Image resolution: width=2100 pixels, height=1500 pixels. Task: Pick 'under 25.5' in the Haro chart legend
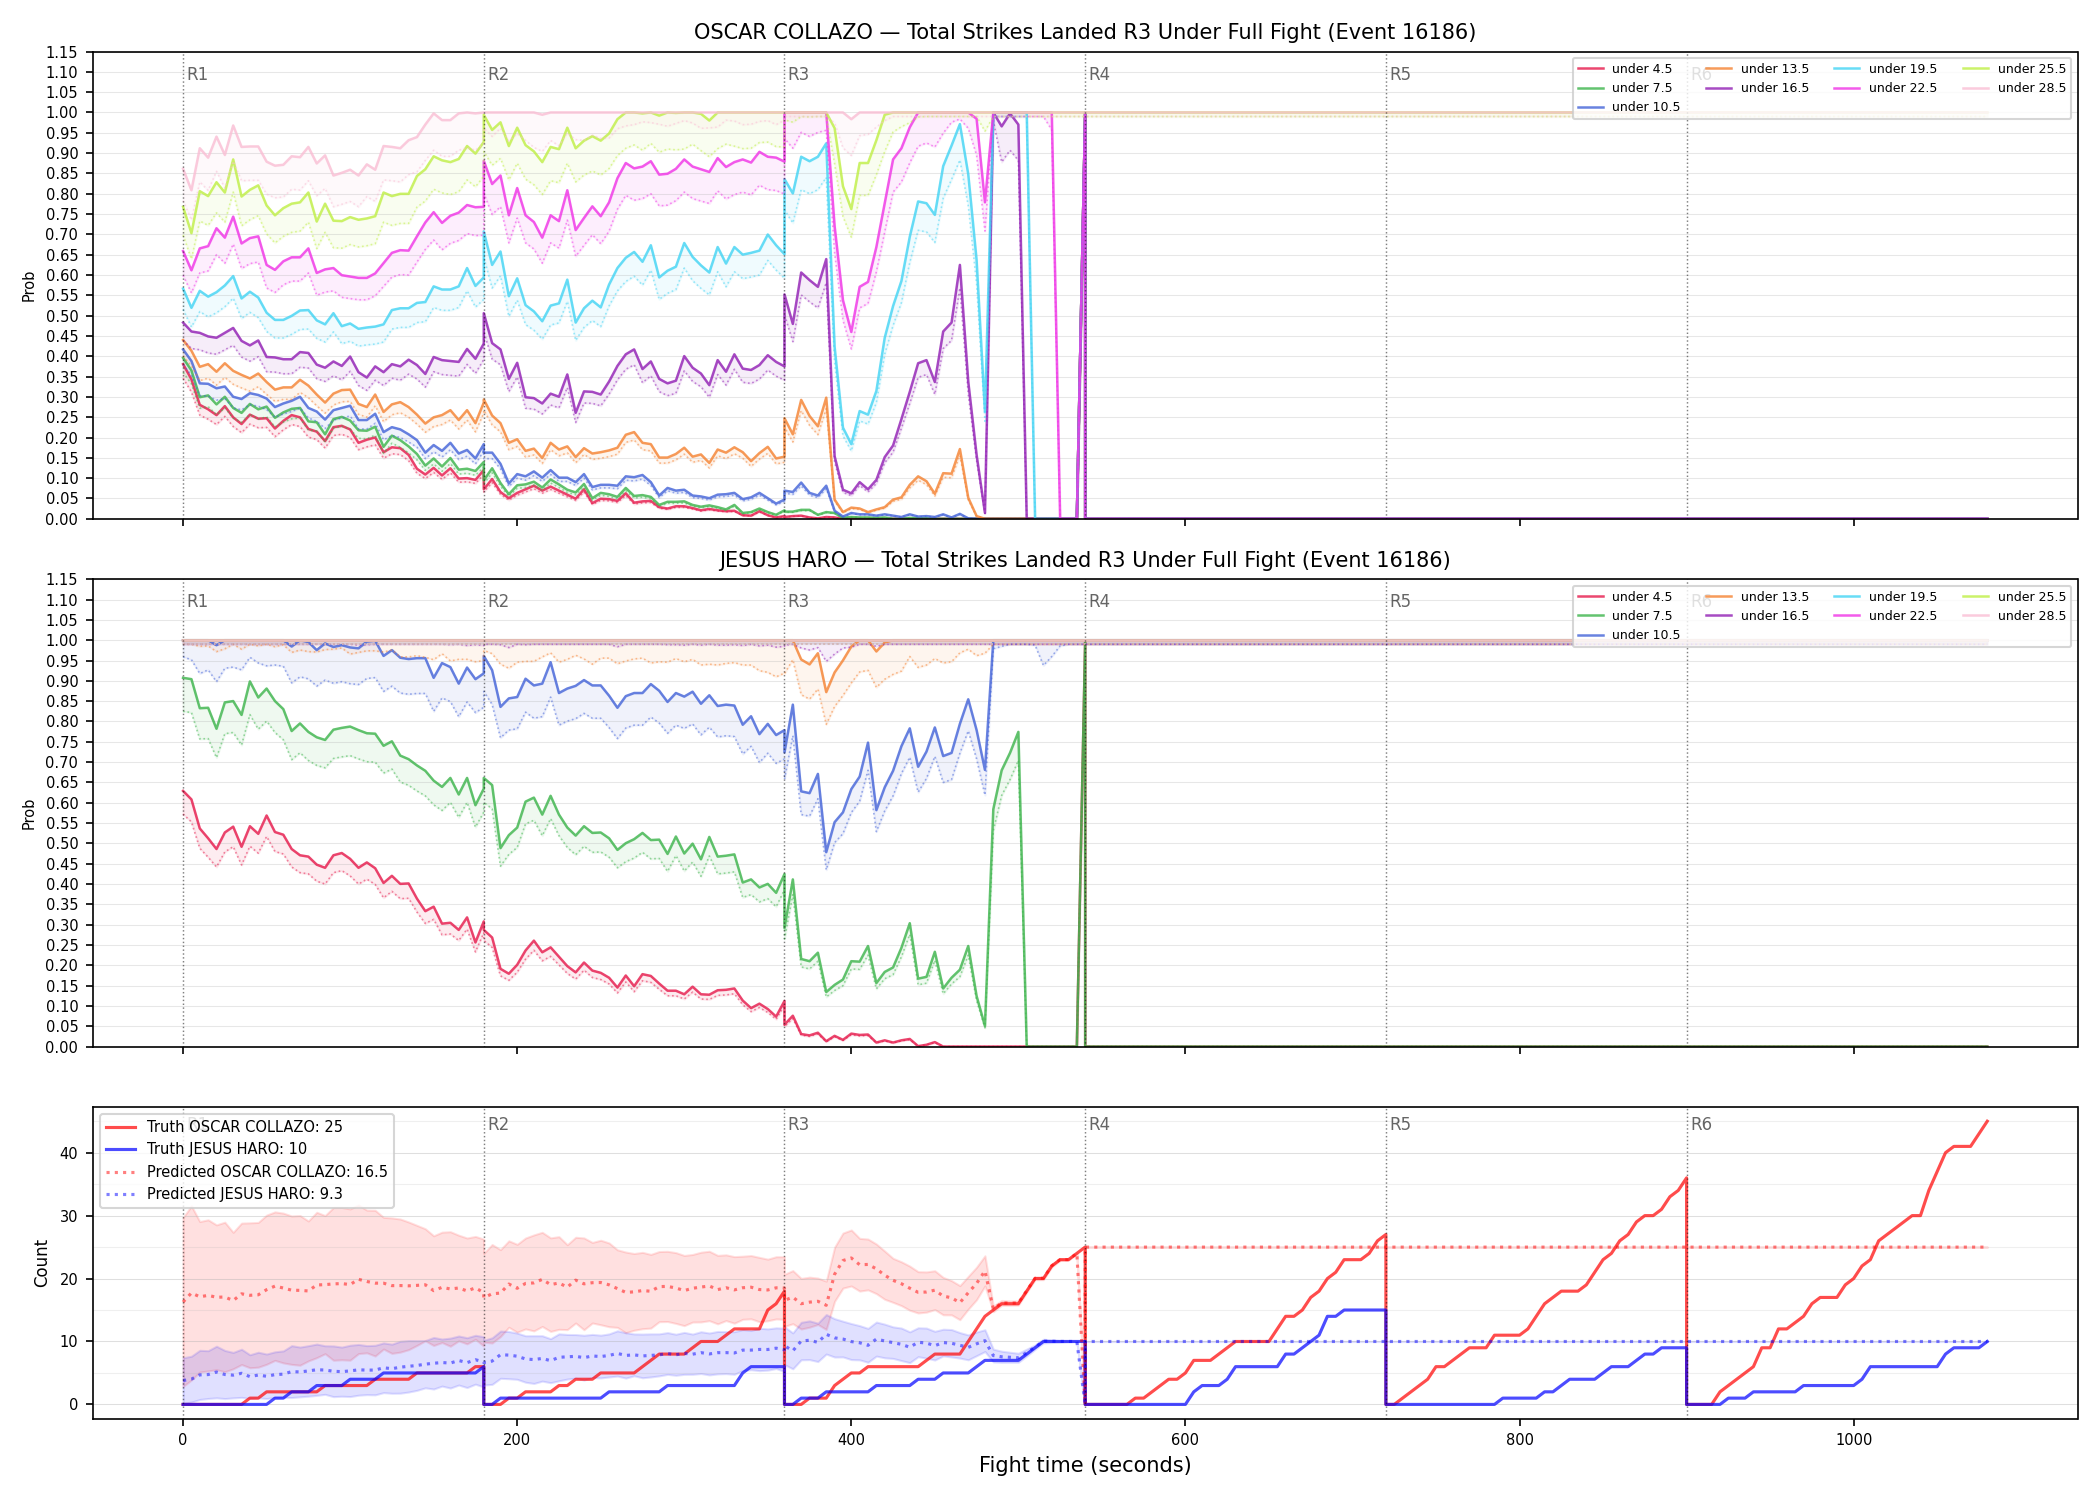2015,597
